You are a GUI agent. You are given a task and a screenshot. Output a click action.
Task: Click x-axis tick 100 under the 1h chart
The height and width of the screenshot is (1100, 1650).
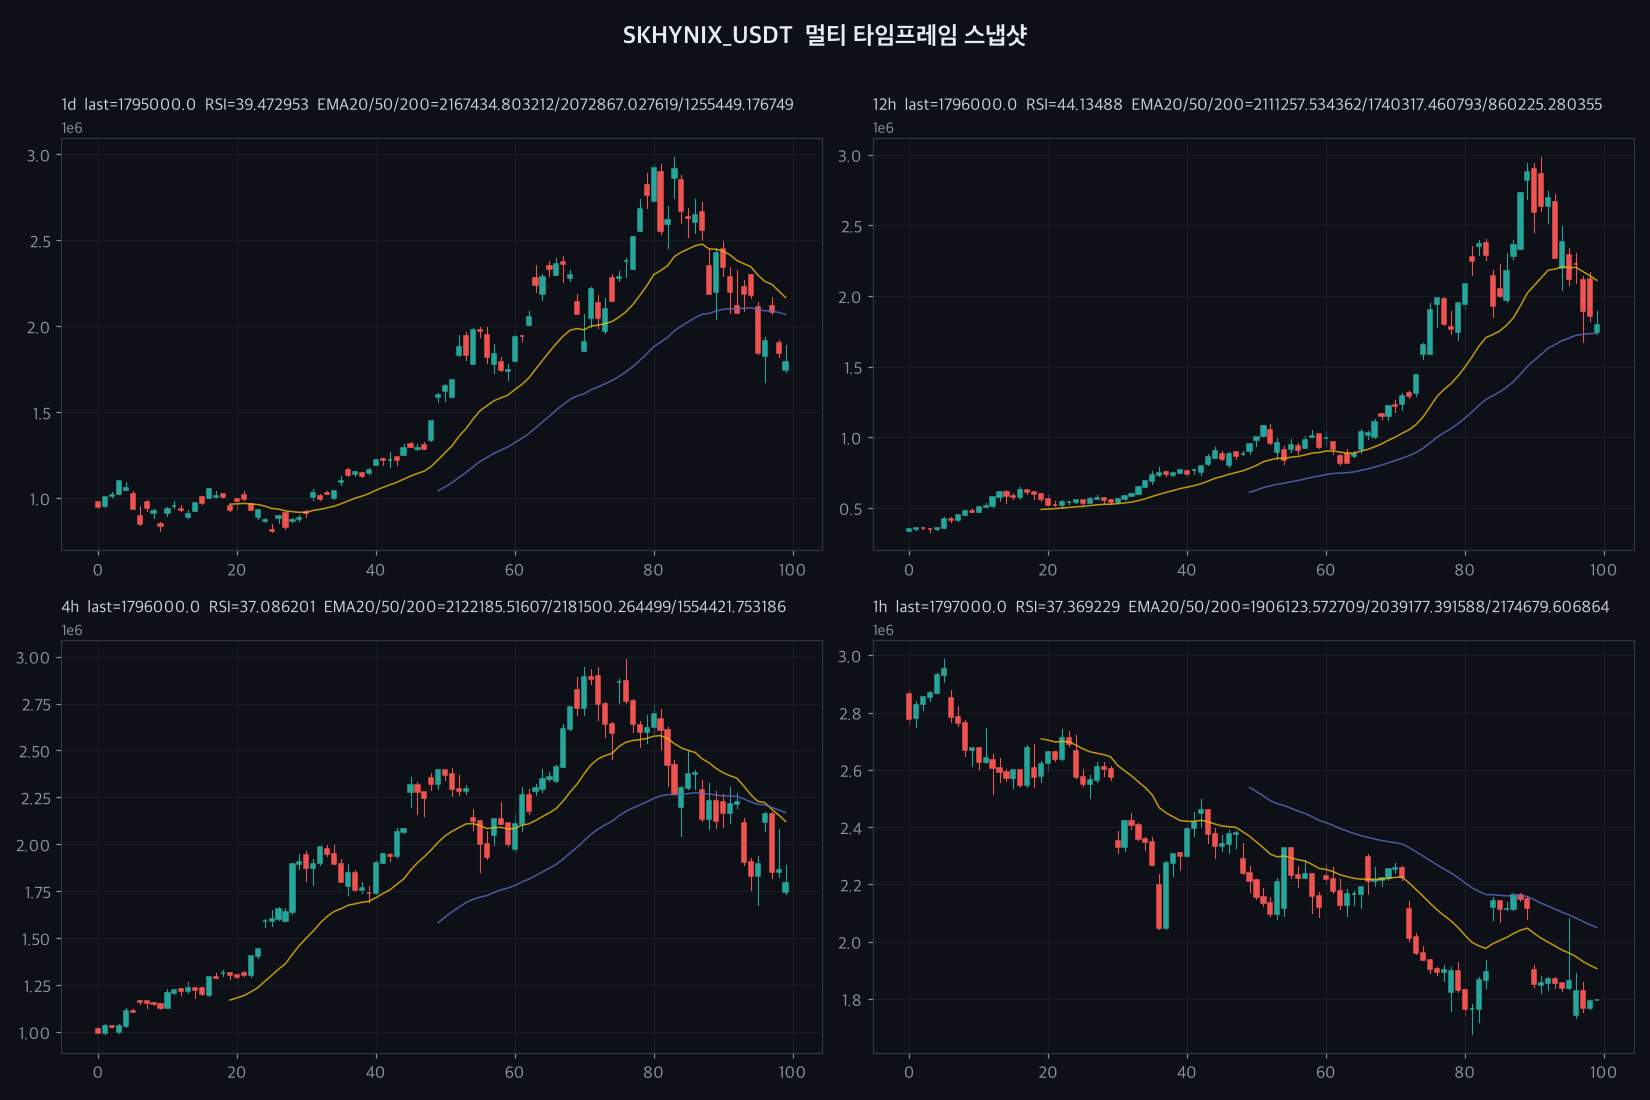(1603, 1072)
